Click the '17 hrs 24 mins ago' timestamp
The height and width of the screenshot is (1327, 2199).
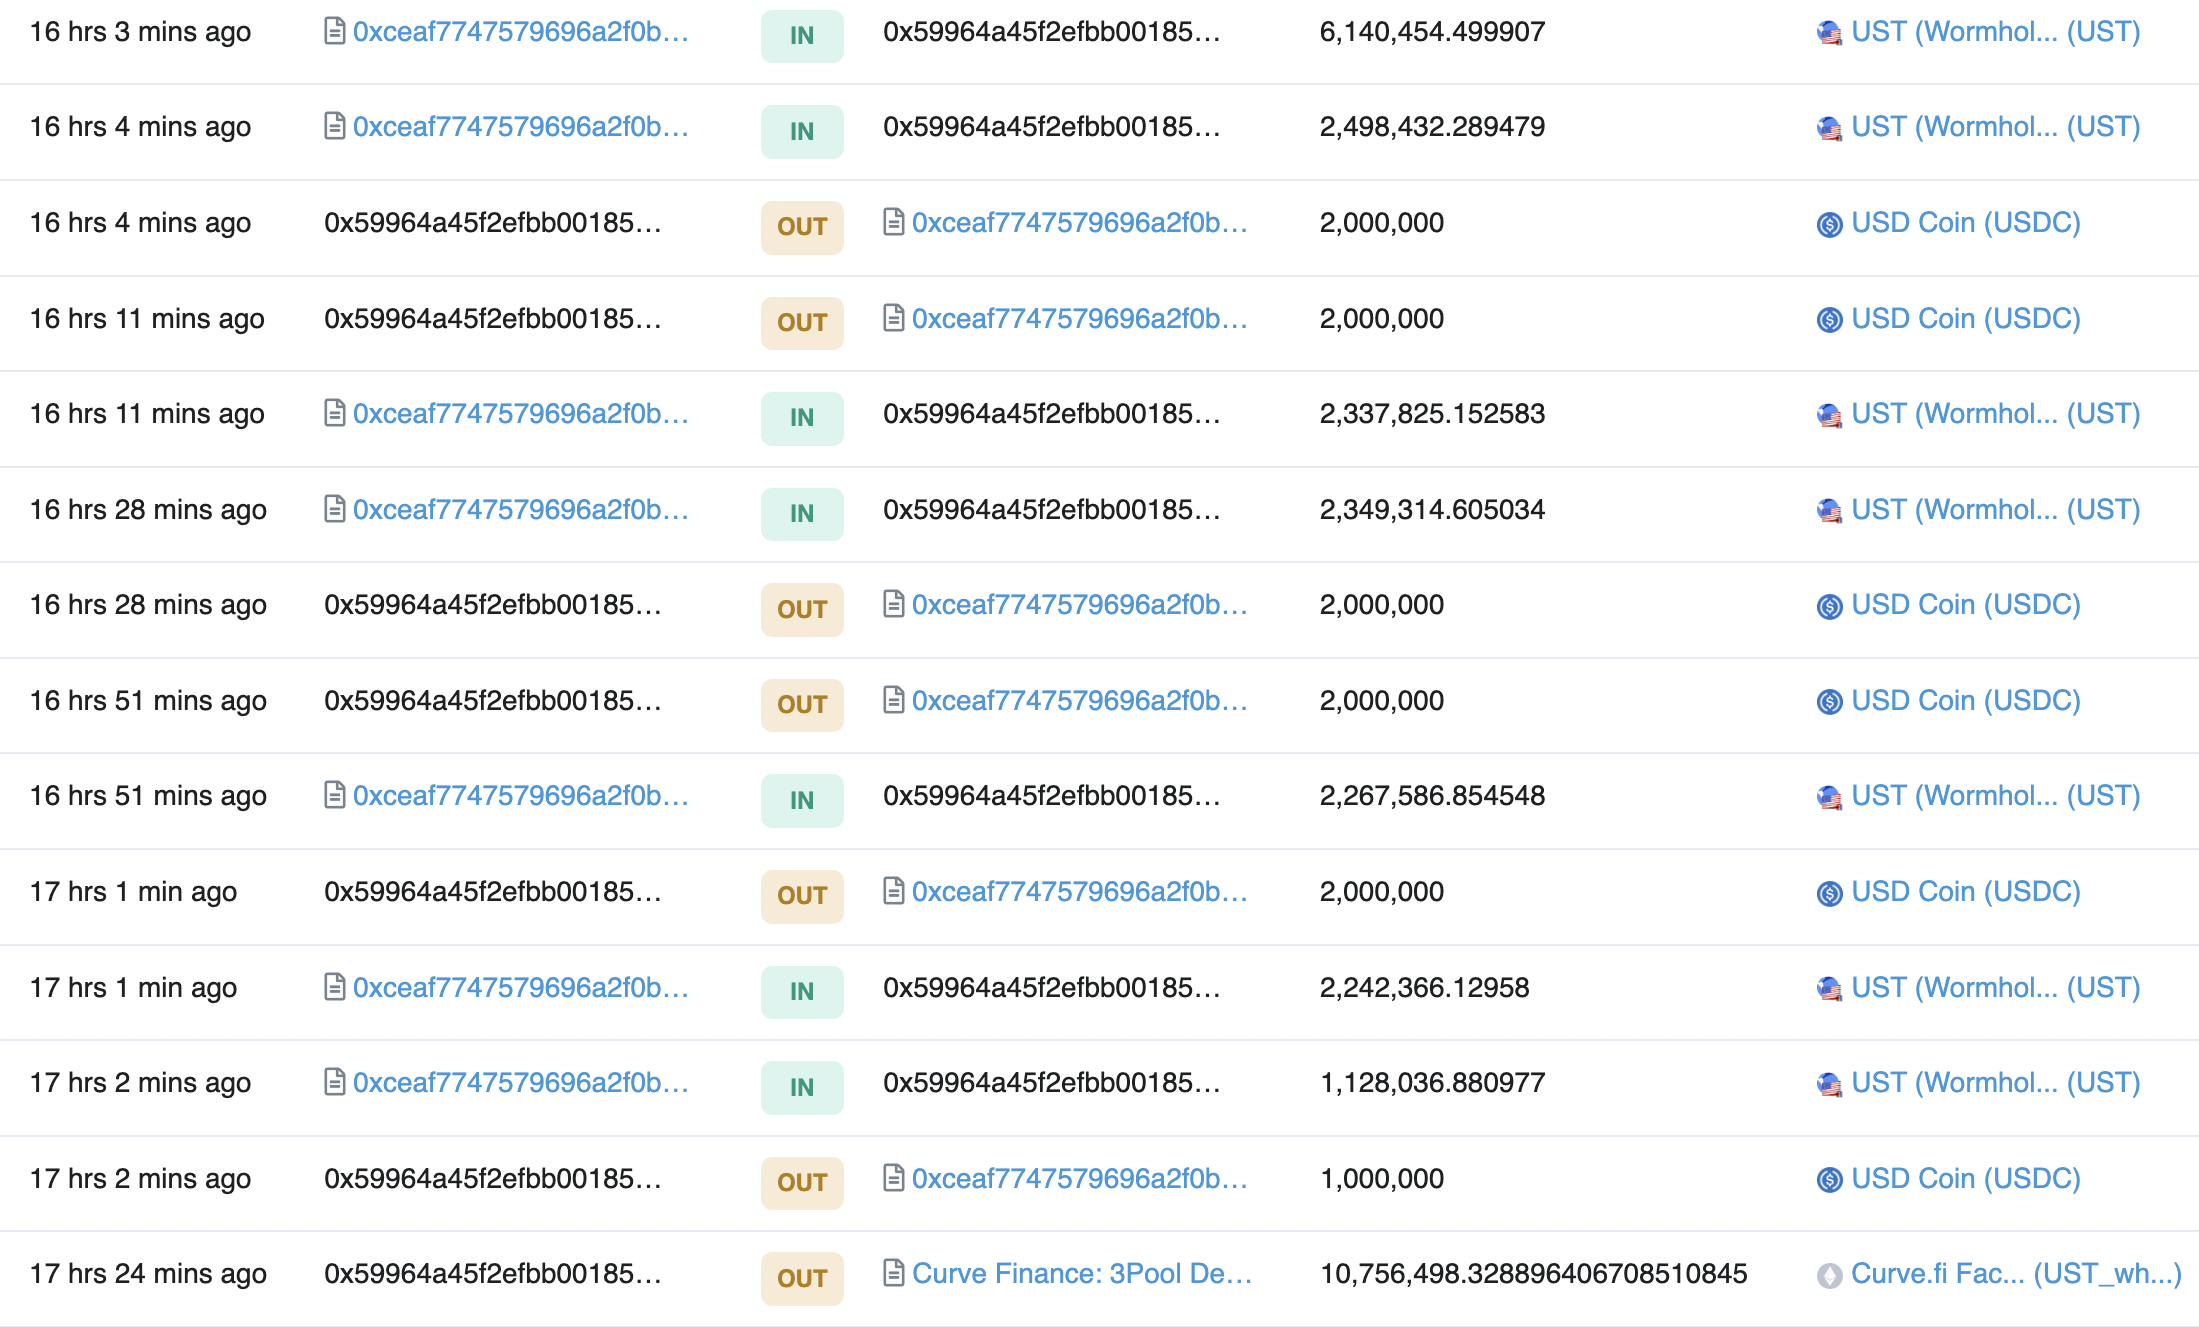148,1273
